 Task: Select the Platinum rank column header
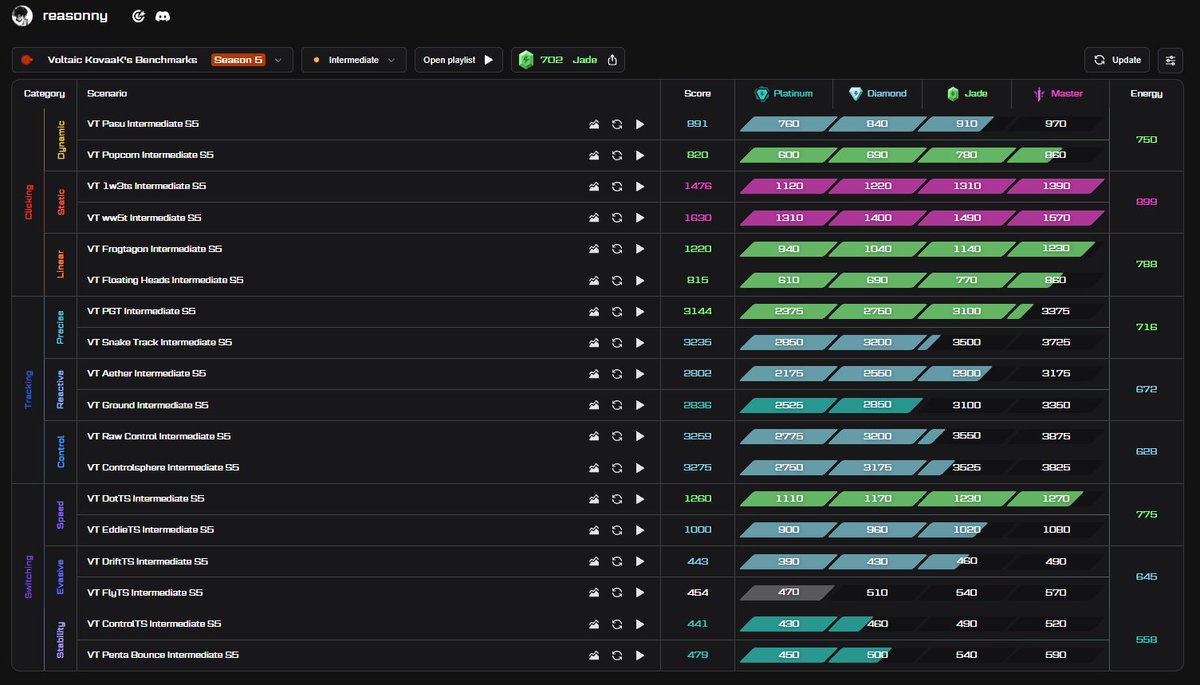point(784,93)
